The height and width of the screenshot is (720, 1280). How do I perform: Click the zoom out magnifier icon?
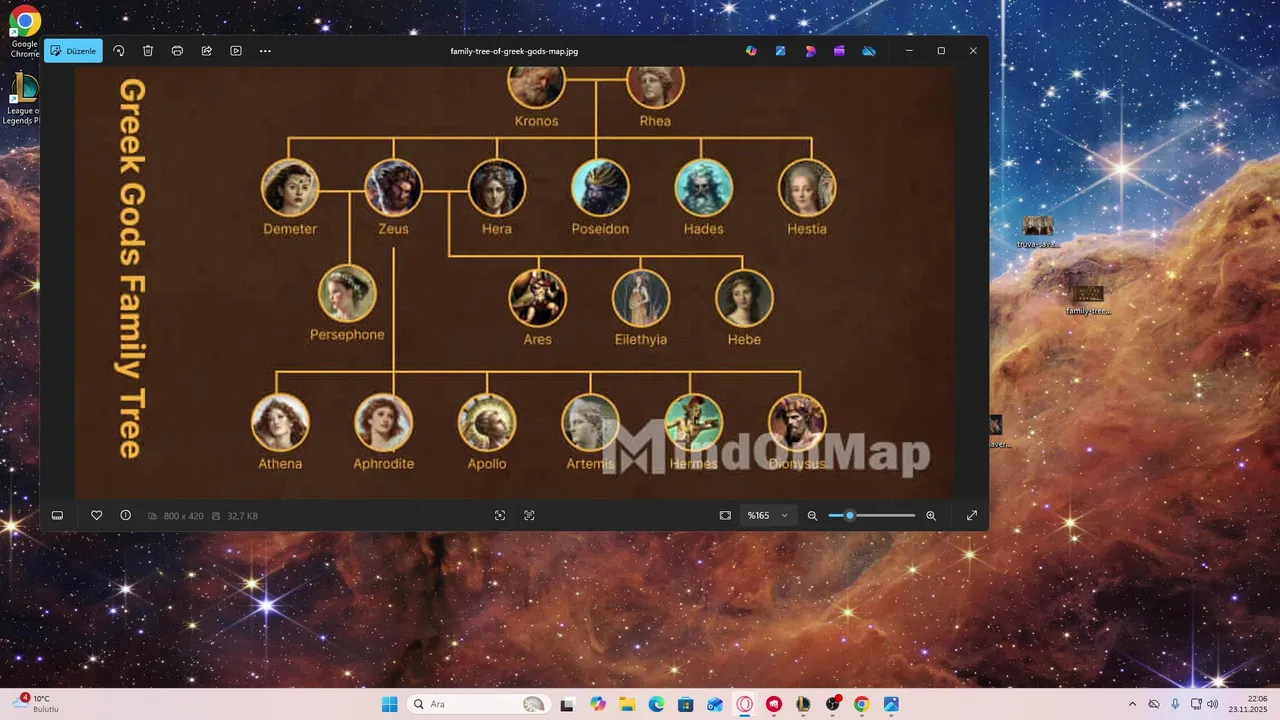point(812,515)
